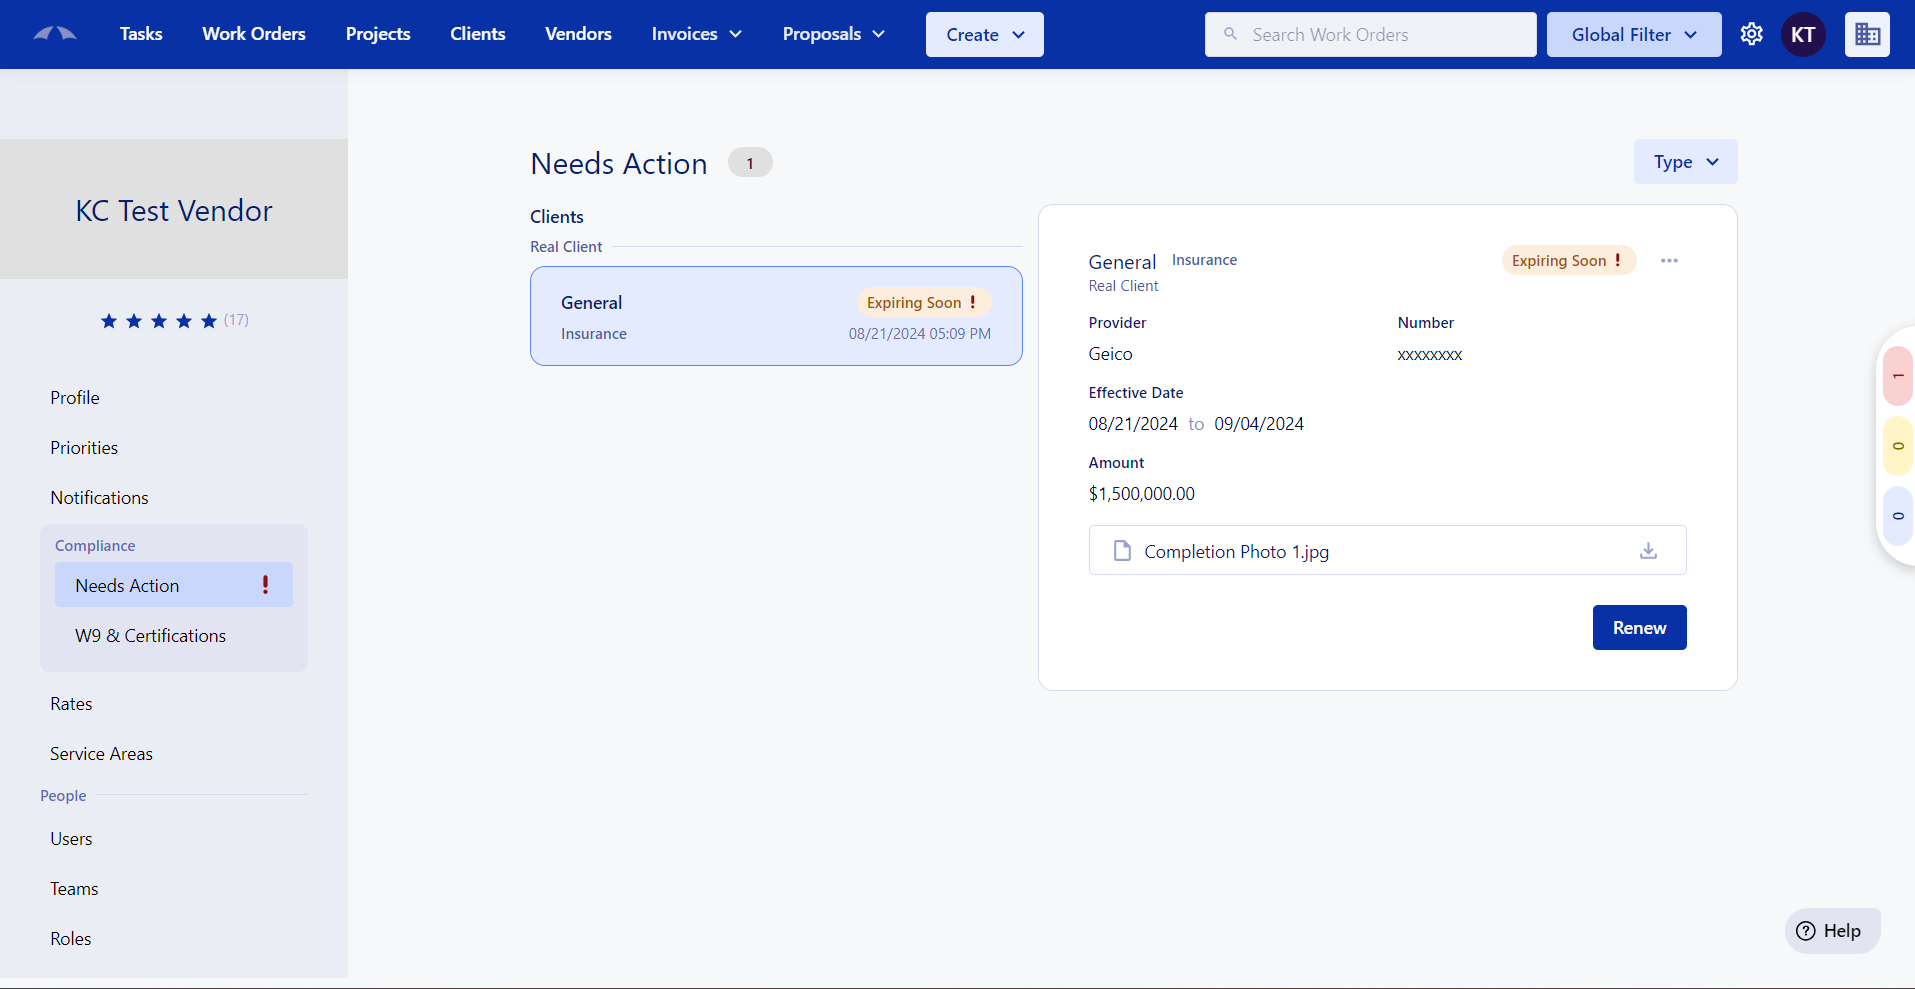Select Notifications in the sidebar
Screen dimensions: 1915x989
pos(99,498)
